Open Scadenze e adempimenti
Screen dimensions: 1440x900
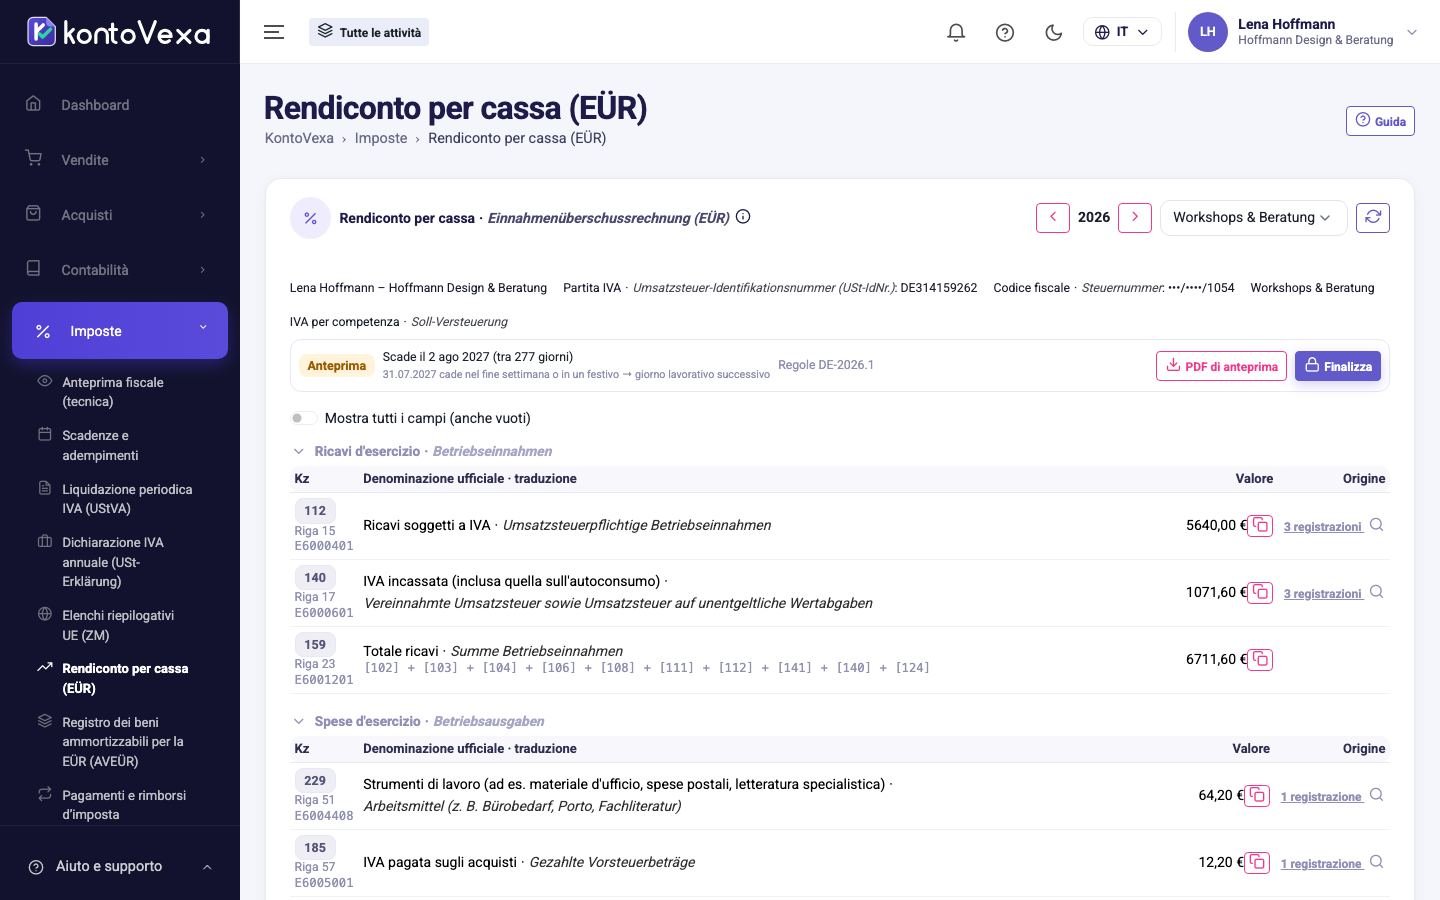click(120, 445)
